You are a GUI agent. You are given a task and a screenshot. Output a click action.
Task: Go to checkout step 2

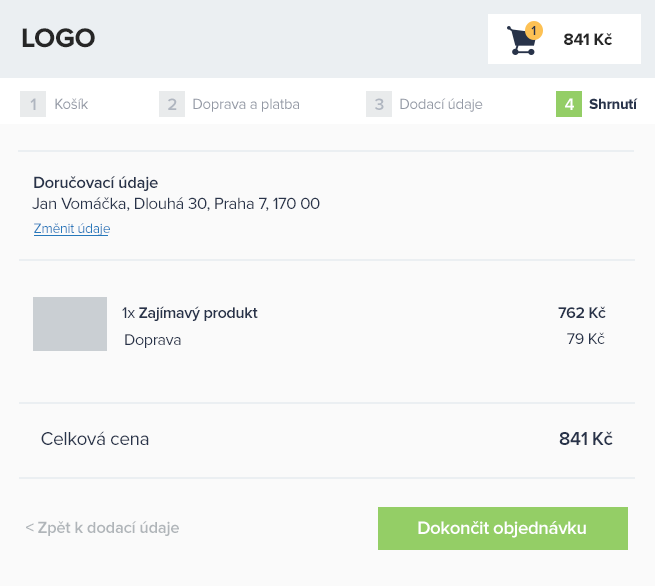(265, 104)
